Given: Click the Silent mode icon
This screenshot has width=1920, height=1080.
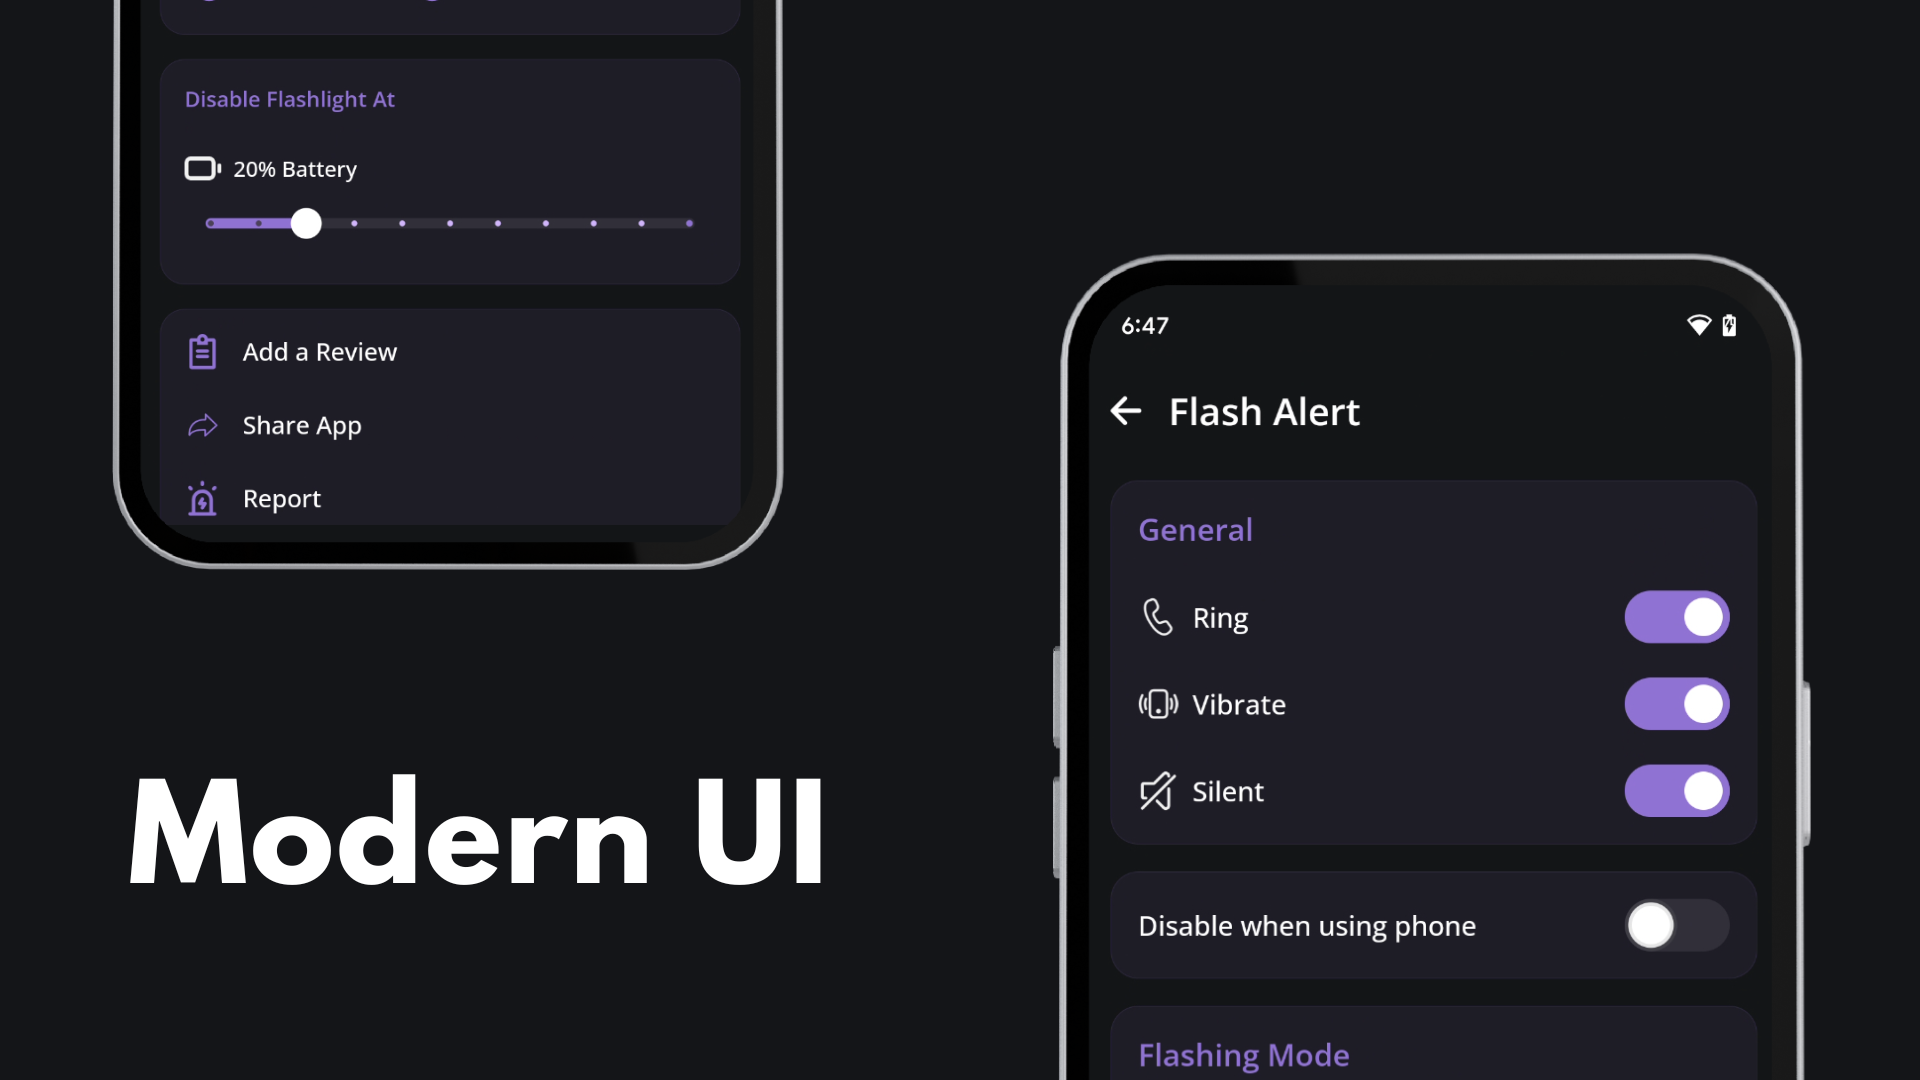Looking at the screenshot, I should point(1155,790).
